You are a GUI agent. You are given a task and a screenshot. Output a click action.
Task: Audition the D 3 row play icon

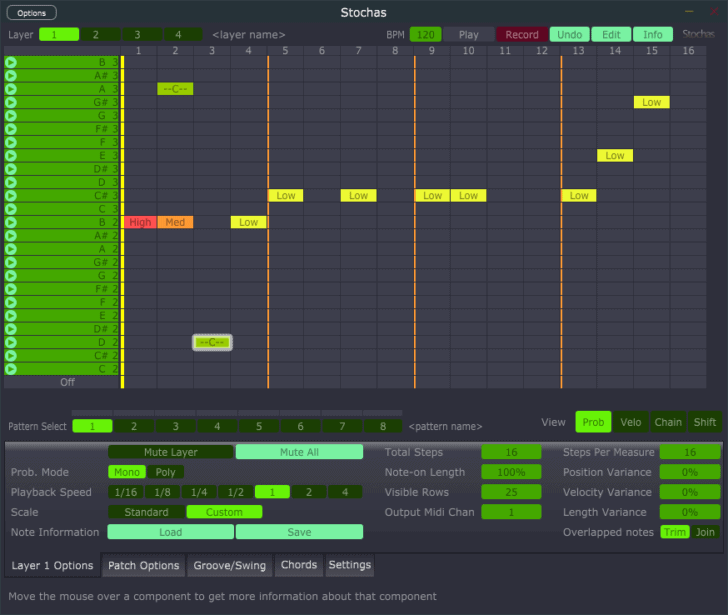tap(11, 182)
